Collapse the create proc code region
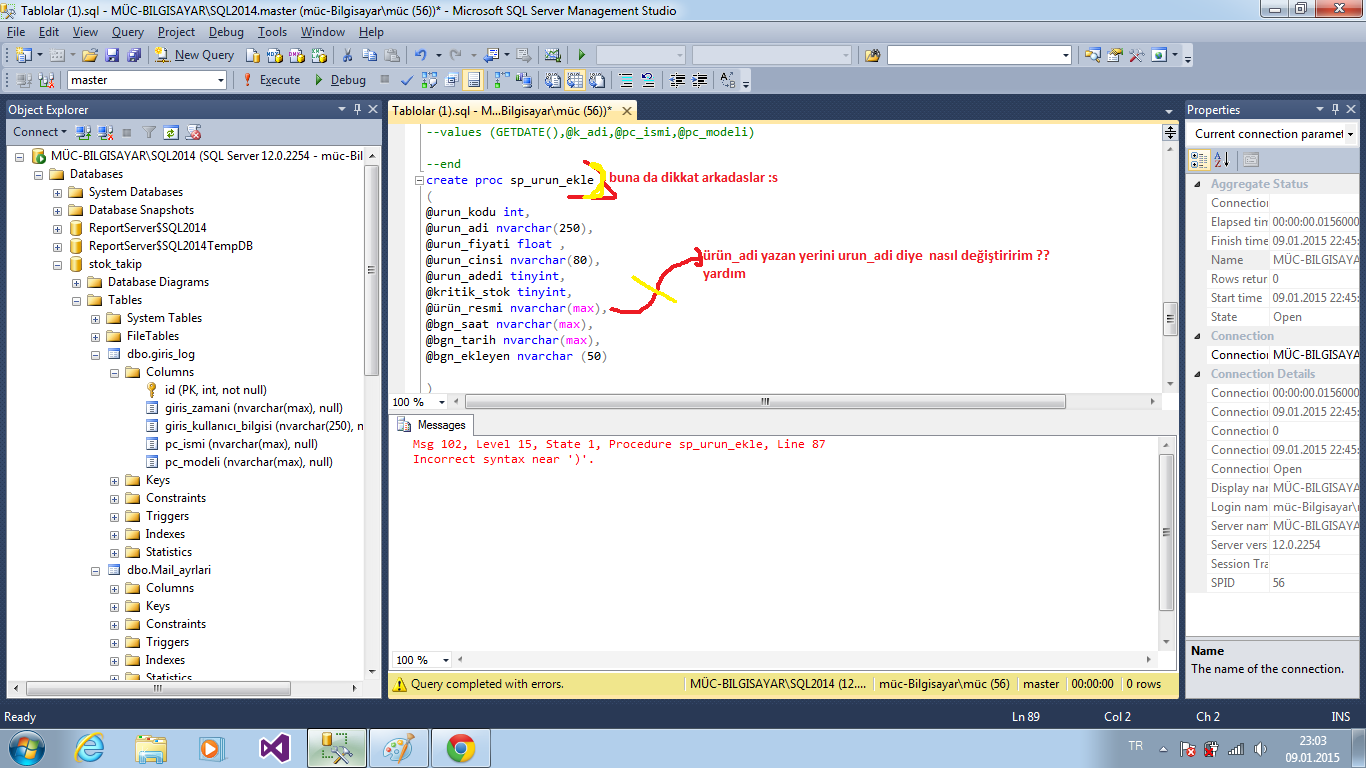Screen dimensions: 1366x768 coord(420,181)
